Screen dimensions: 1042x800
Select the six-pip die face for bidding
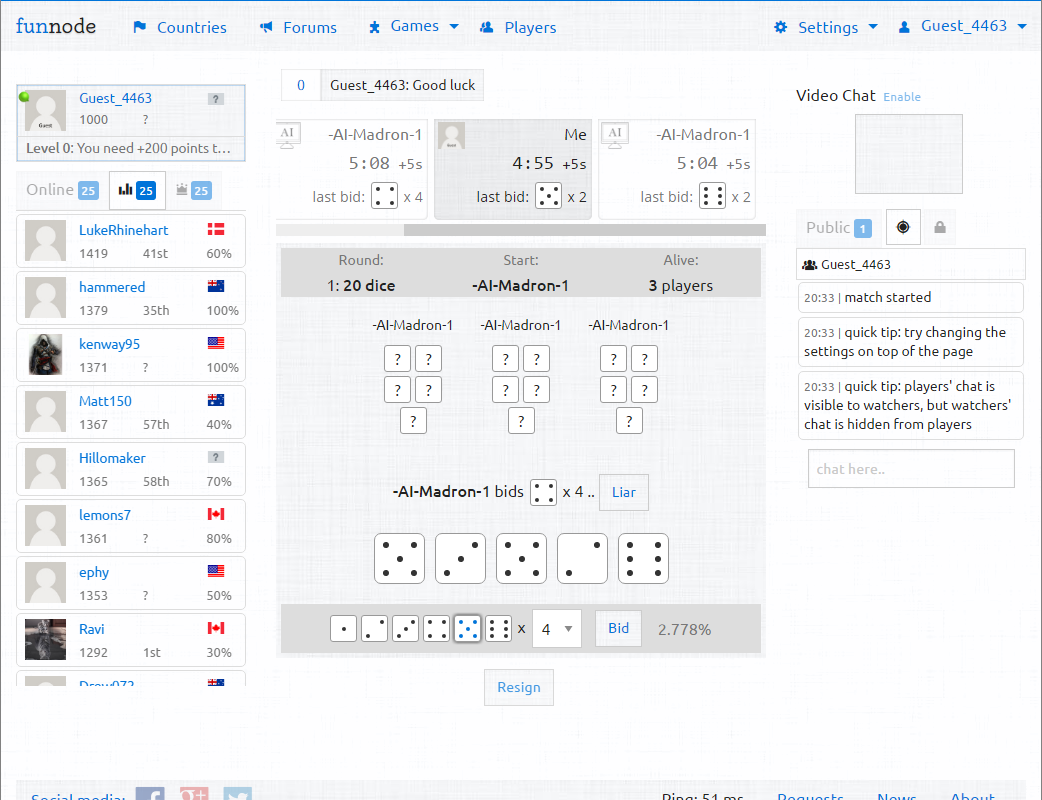(498, 629)
